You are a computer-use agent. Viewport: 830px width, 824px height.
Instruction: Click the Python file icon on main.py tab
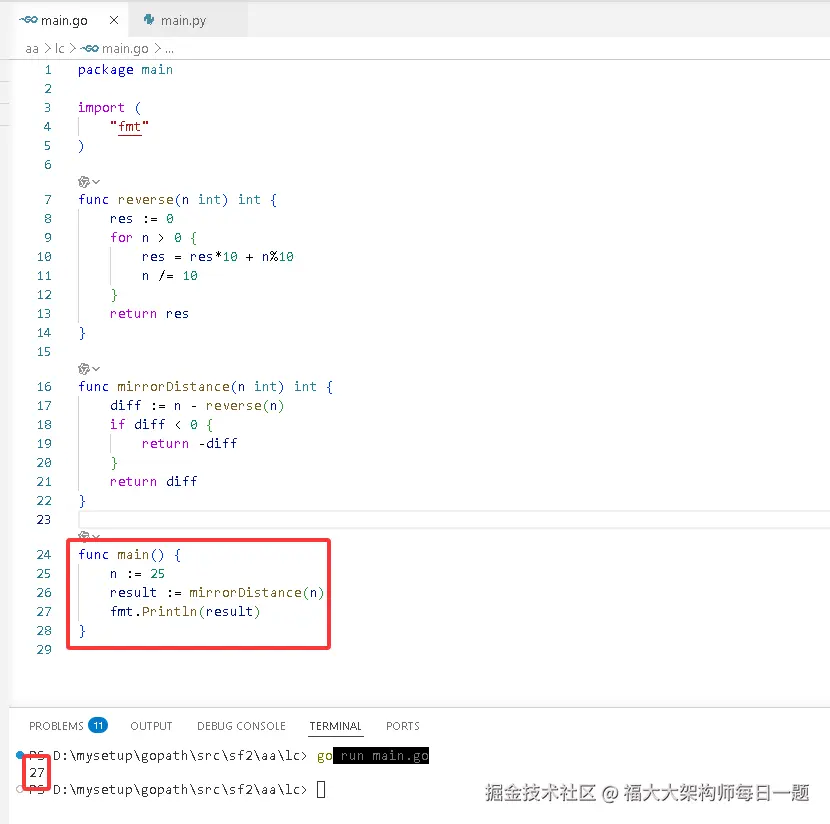149,20
